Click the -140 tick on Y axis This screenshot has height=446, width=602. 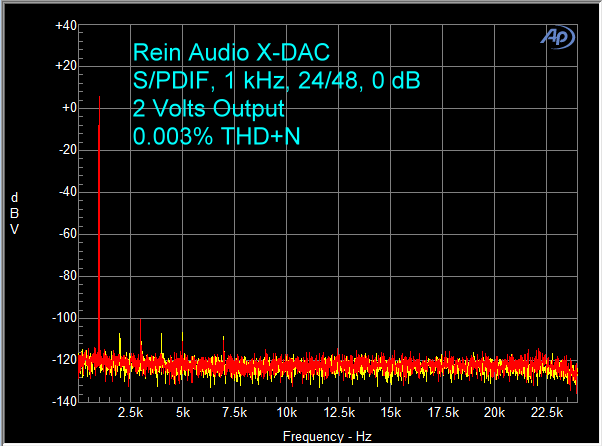(x=65, y=401)
